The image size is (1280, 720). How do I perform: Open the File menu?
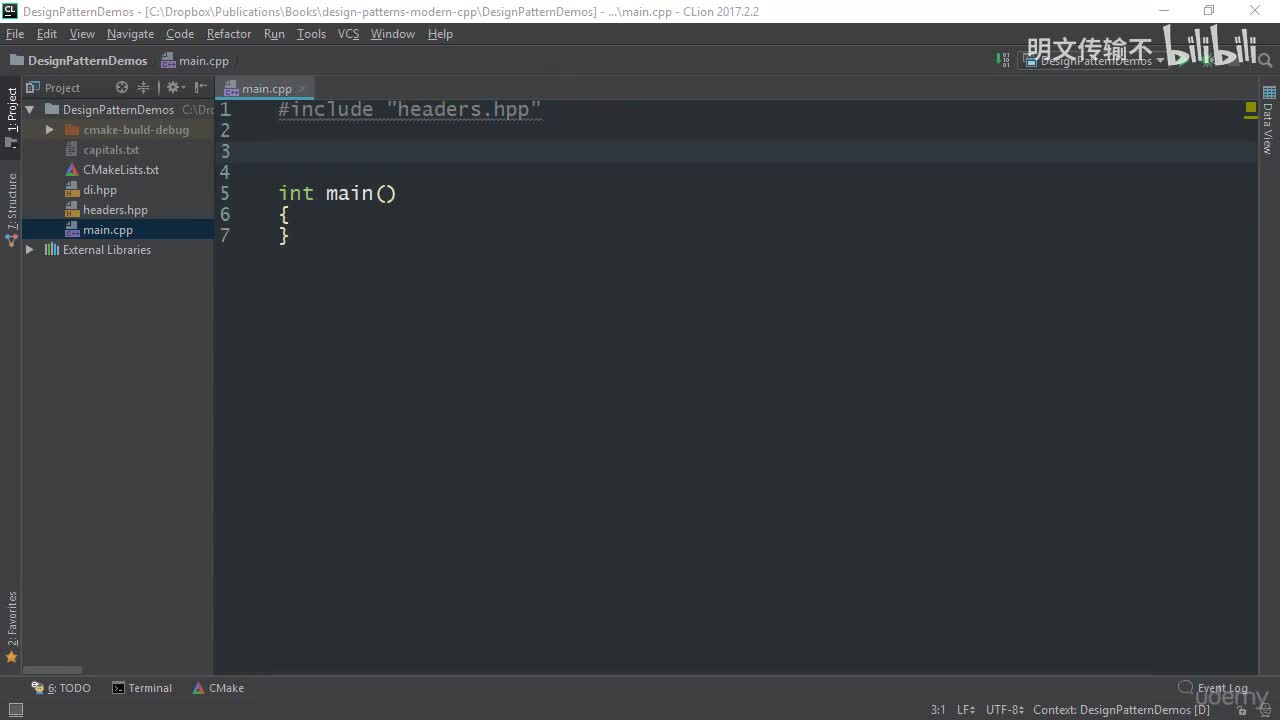click(x=15, y=34)
